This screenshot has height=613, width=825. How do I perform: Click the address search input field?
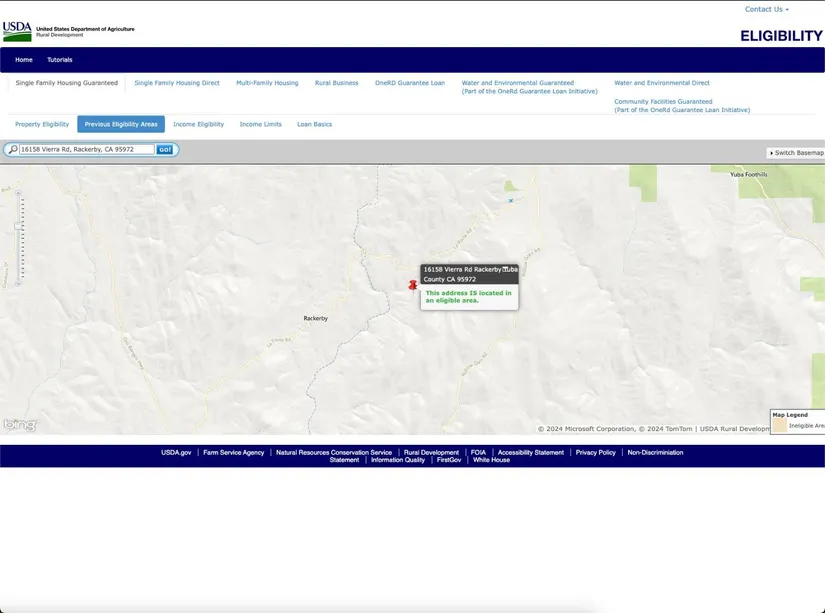(87, 150)
